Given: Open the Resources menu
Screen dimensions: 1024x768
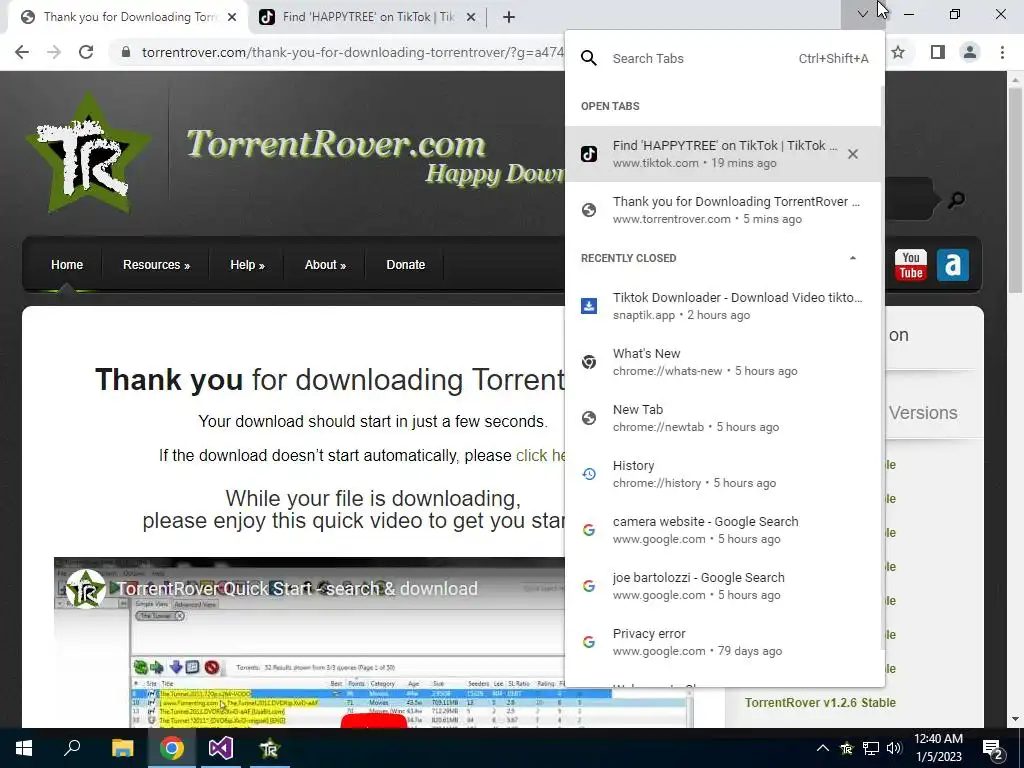Looking at the screenshot, I should [156, 264].
